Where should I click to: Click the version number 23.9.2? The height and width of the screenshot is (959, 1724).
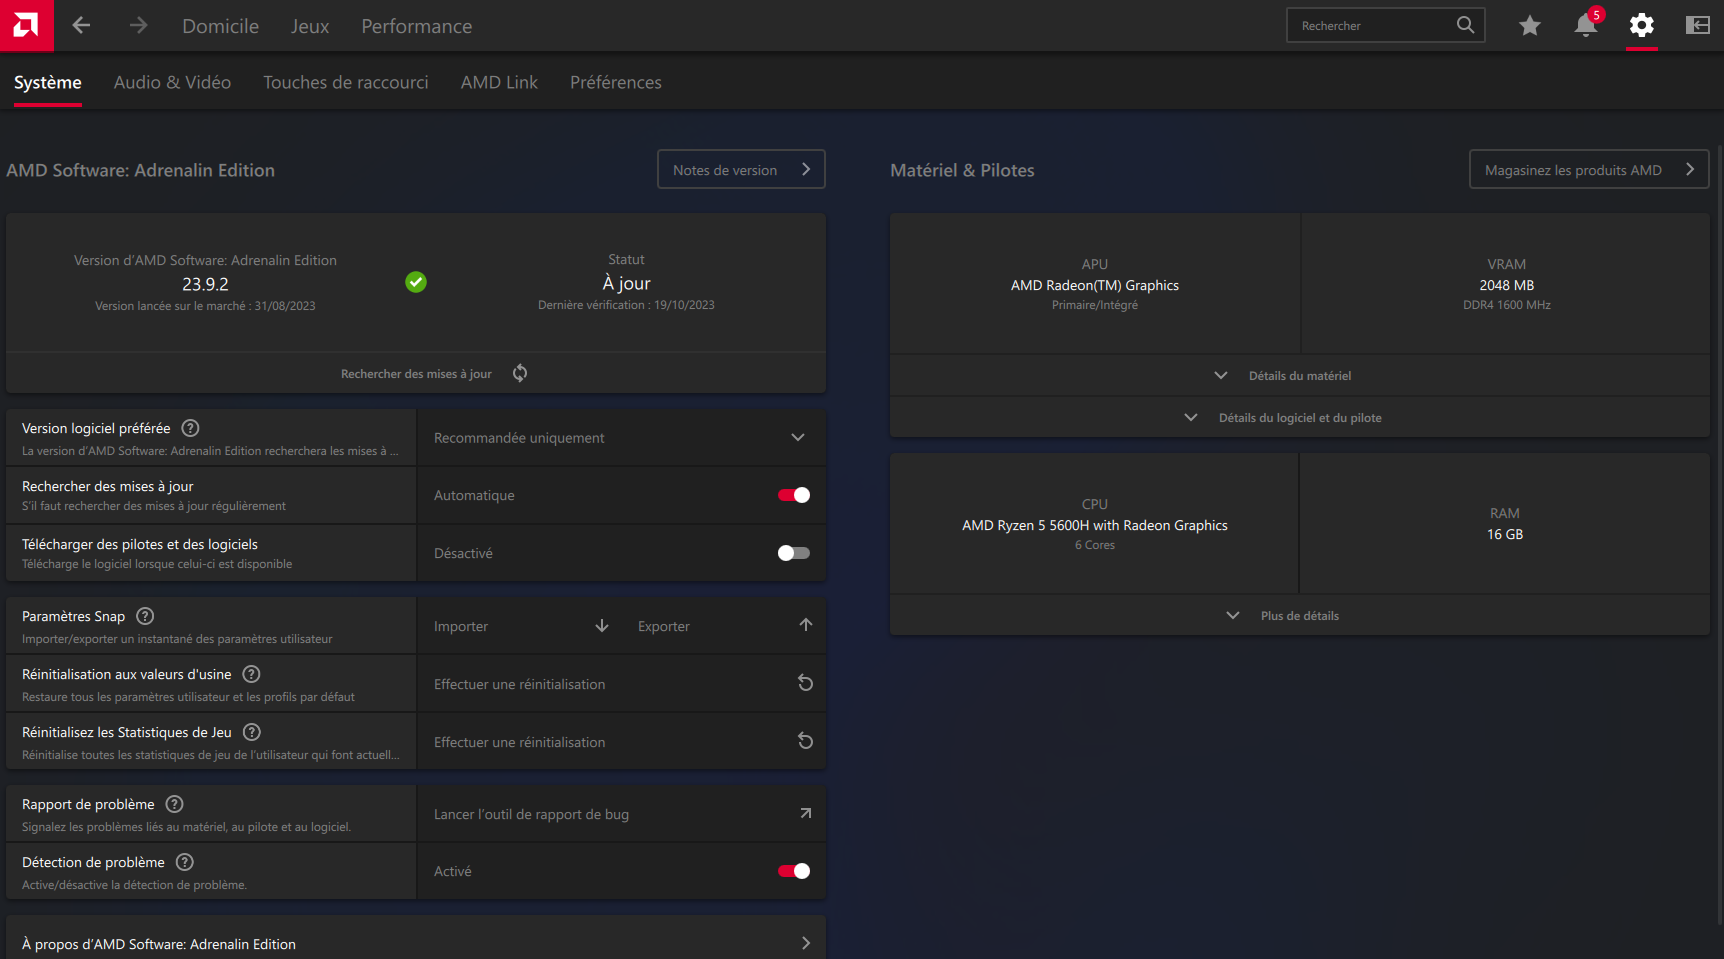coord(205,284)
